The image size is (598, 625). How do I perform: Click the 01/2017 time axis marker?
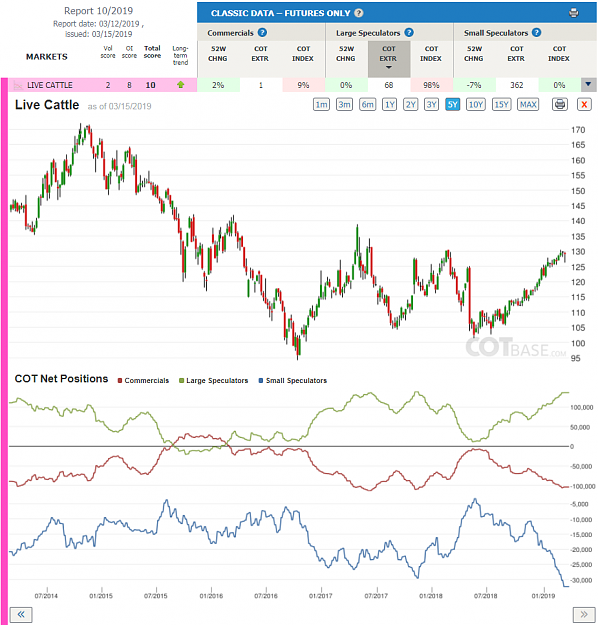tap(320, 596)
